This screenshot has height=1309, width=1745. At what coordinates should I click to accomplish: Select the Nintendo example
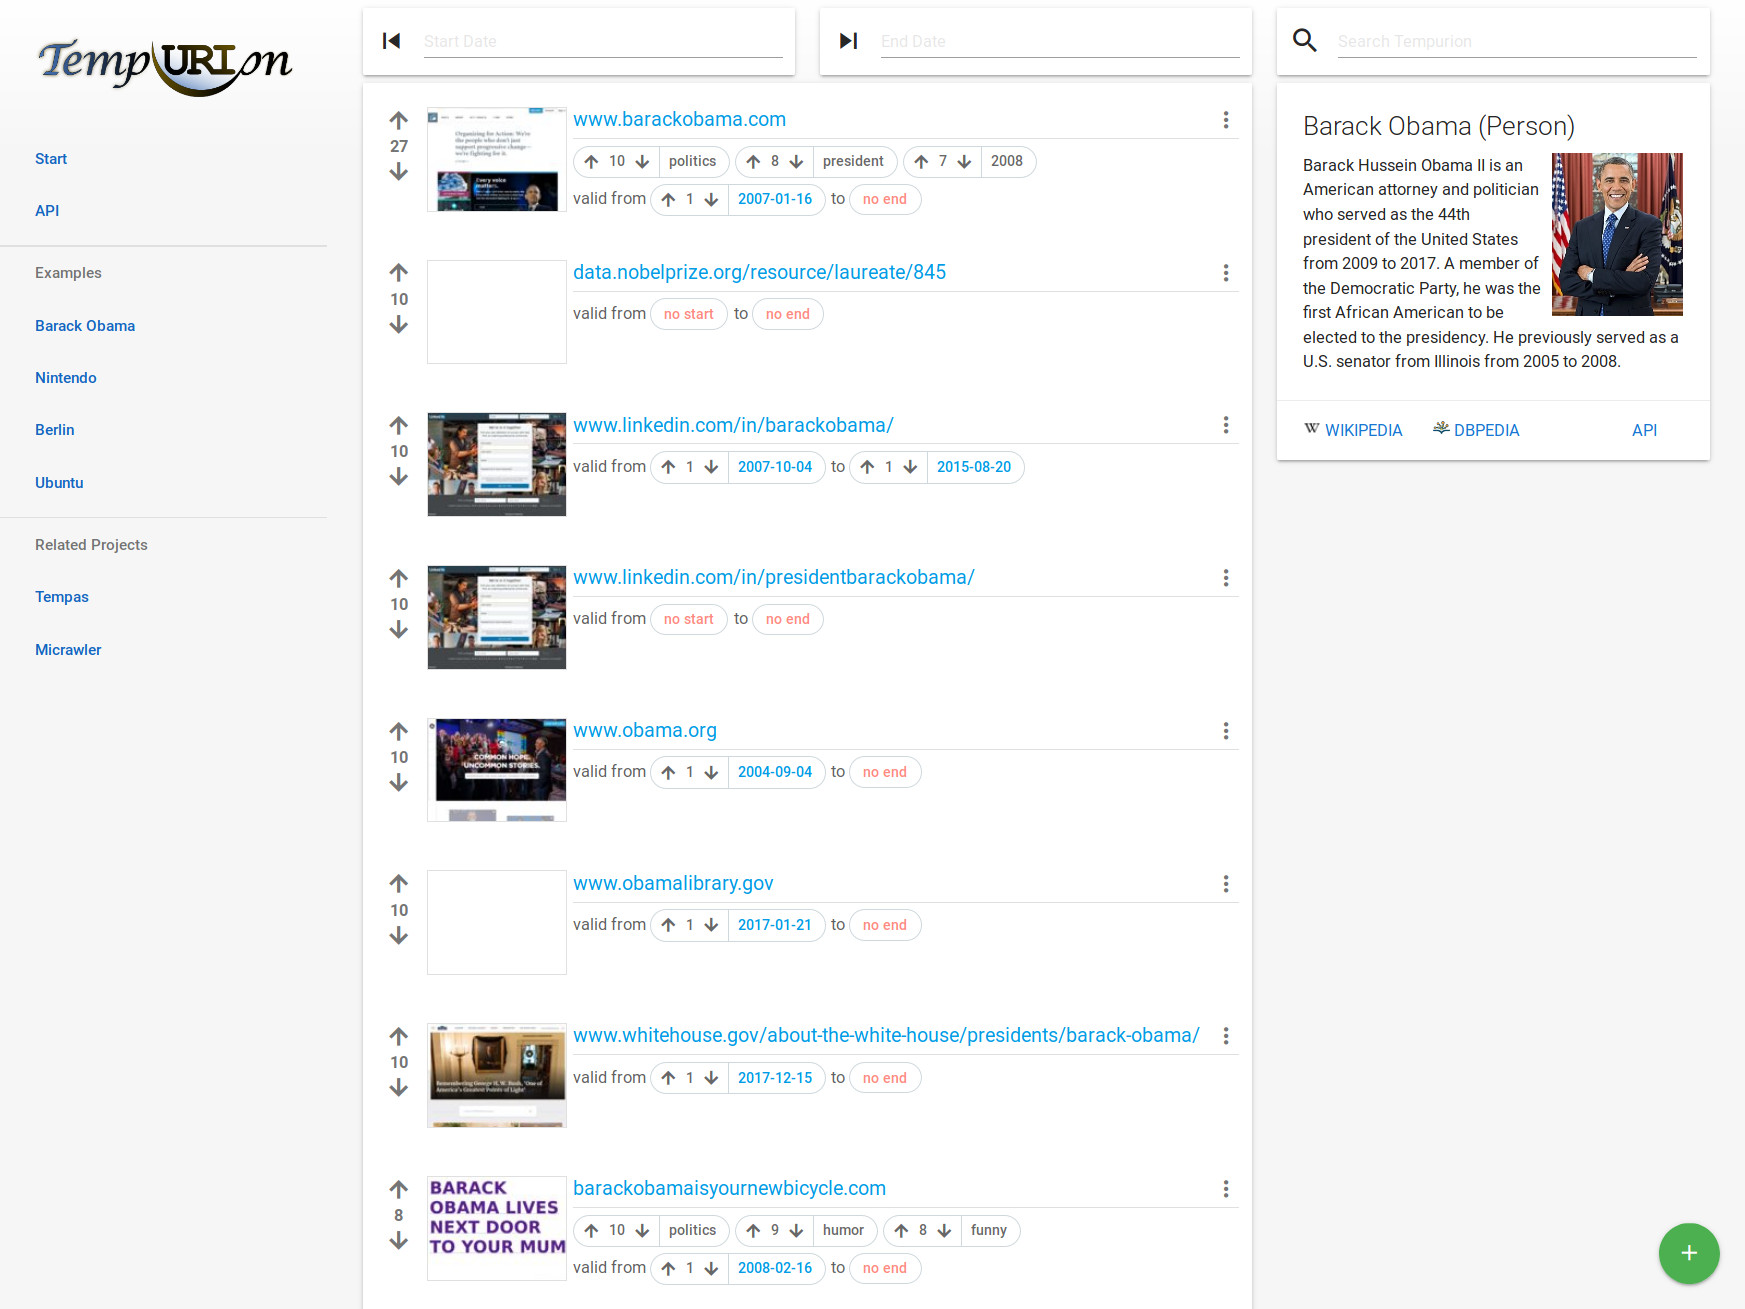66,378
